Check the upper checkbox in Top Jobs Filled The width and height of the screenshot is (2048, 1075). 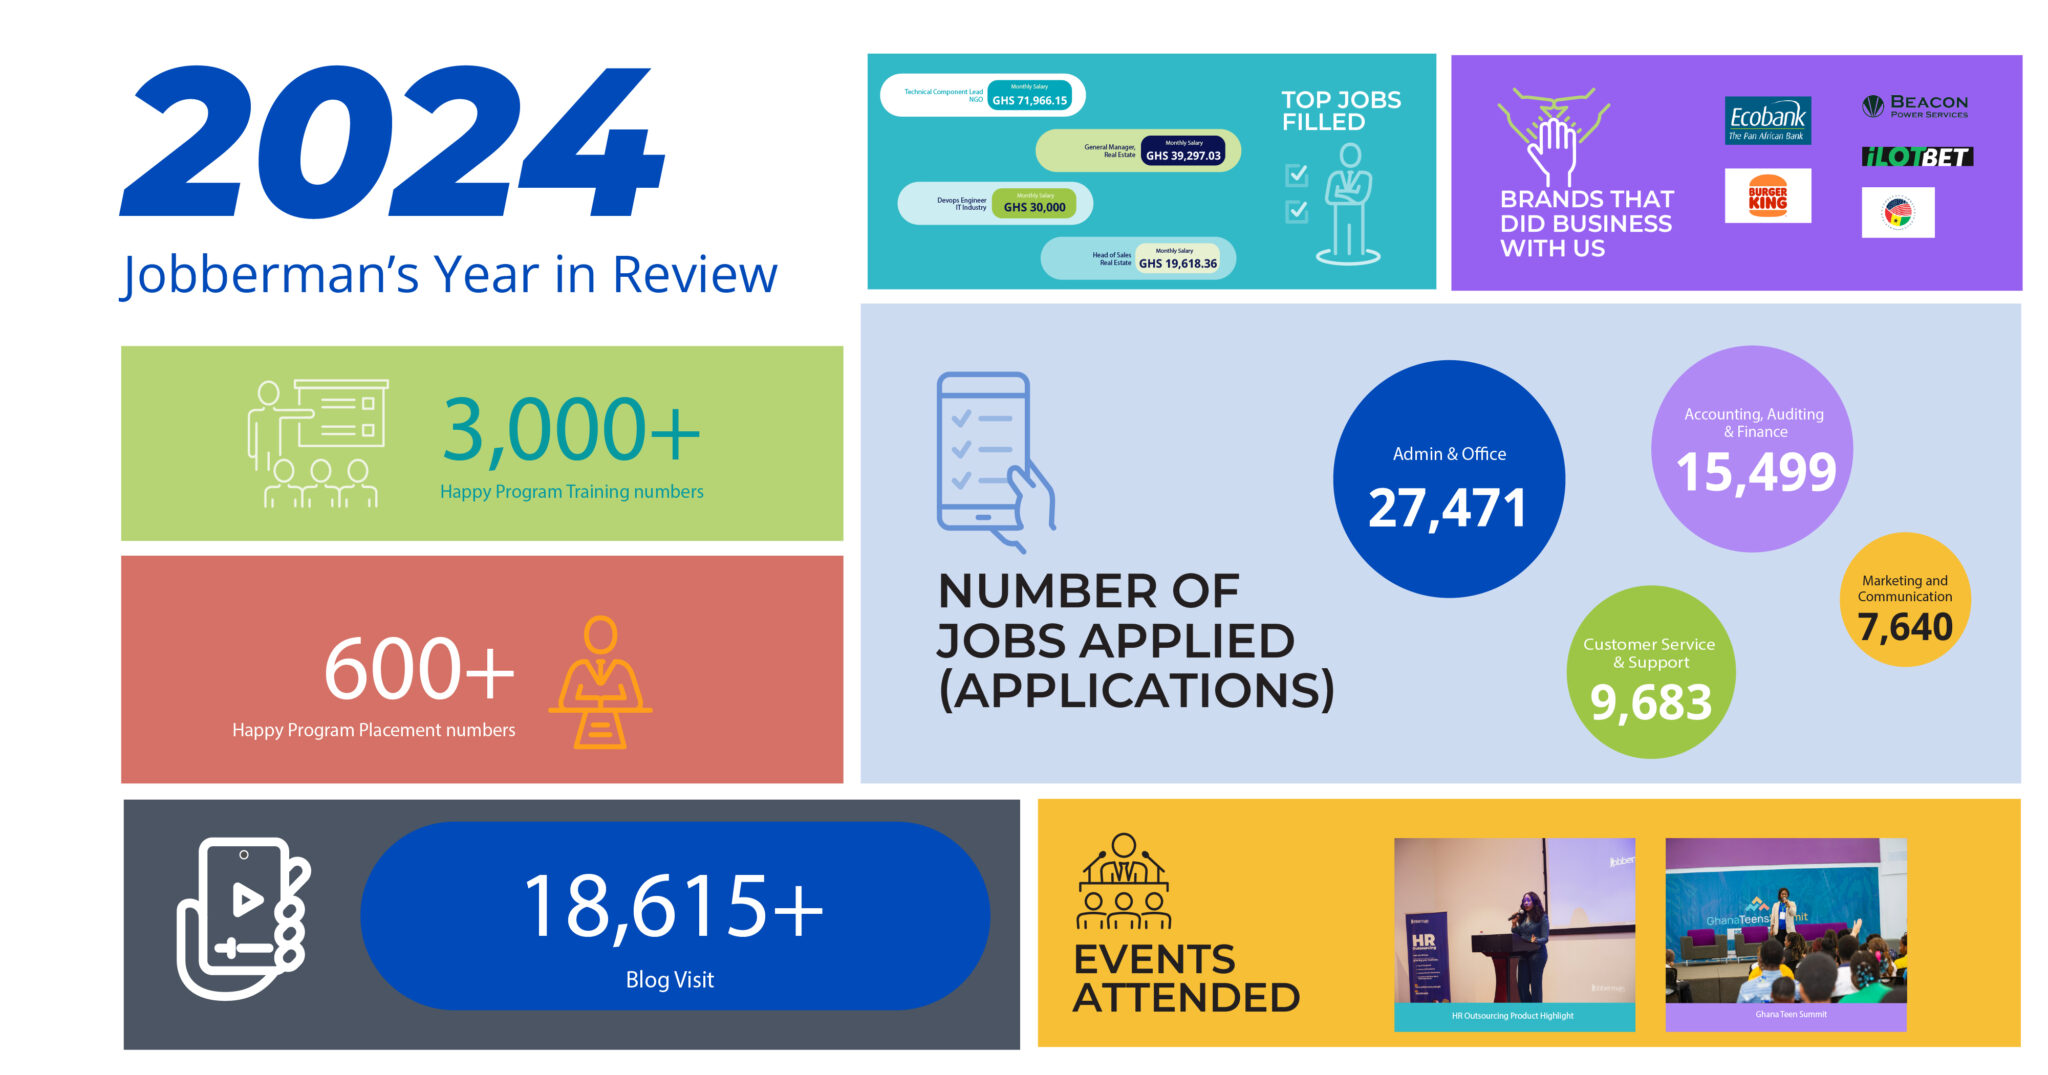point(1295,173)
